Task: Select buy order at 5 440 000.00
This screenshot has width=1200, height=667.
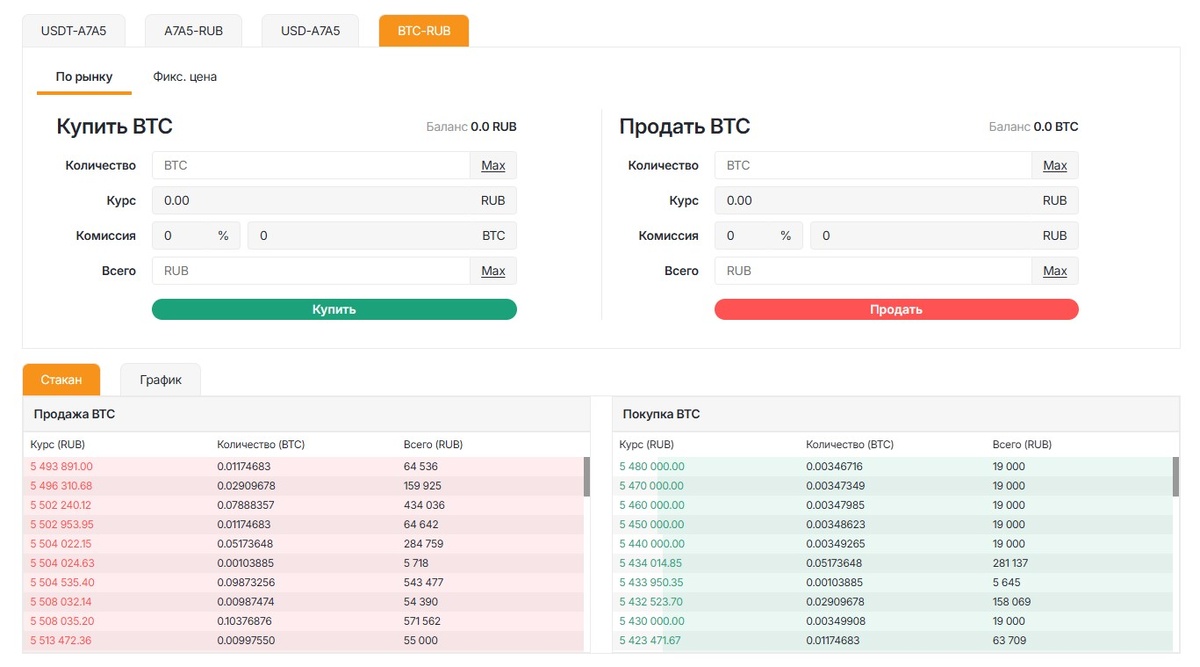Action: click(892, 544)
